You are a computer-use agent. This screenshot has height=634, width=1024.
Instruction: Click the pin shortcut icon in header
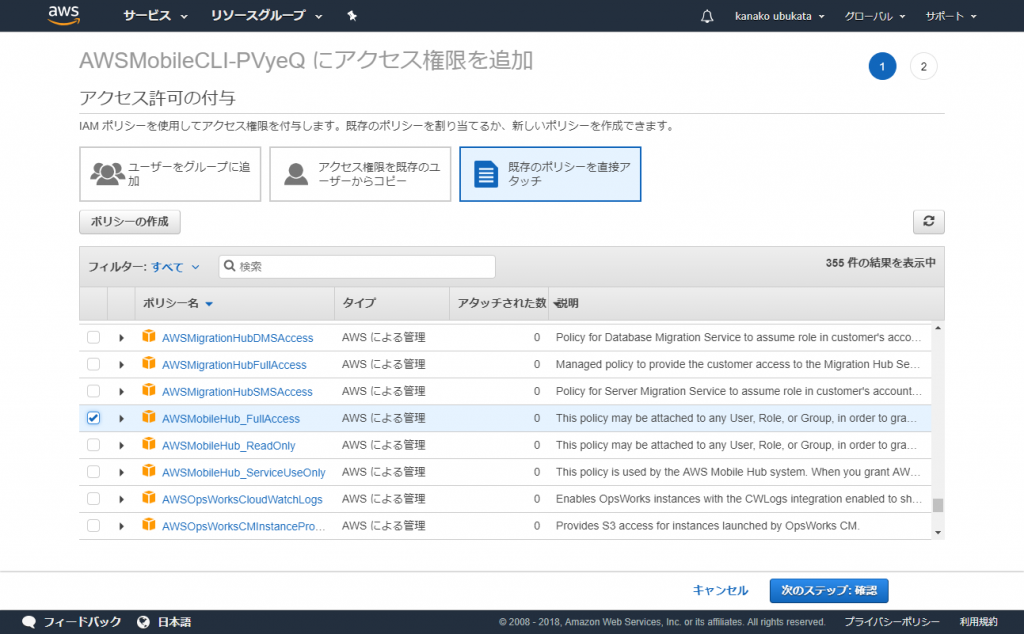point(352,16)
